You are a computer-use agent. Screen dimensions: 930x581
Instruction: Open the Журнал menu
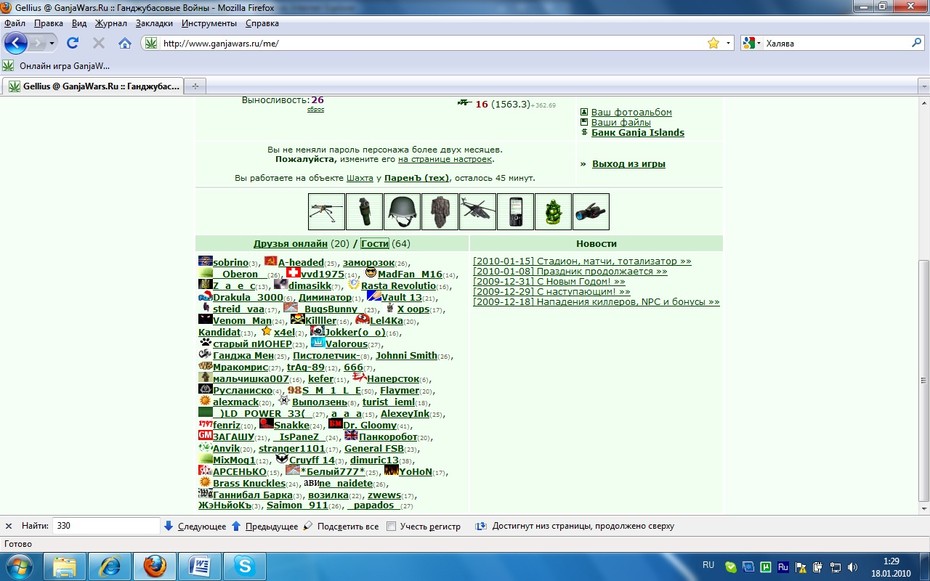111,23
